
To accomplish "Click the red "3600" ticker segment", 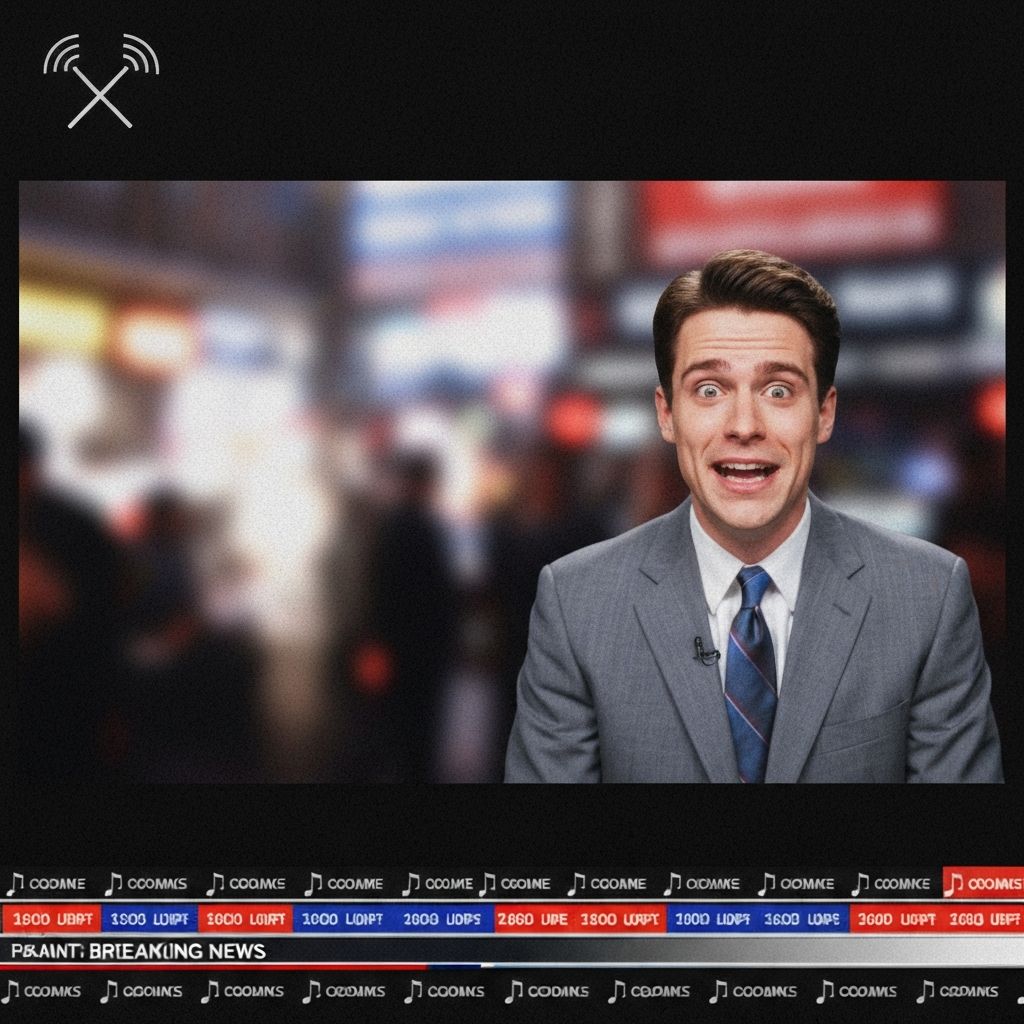I will 896,919.
